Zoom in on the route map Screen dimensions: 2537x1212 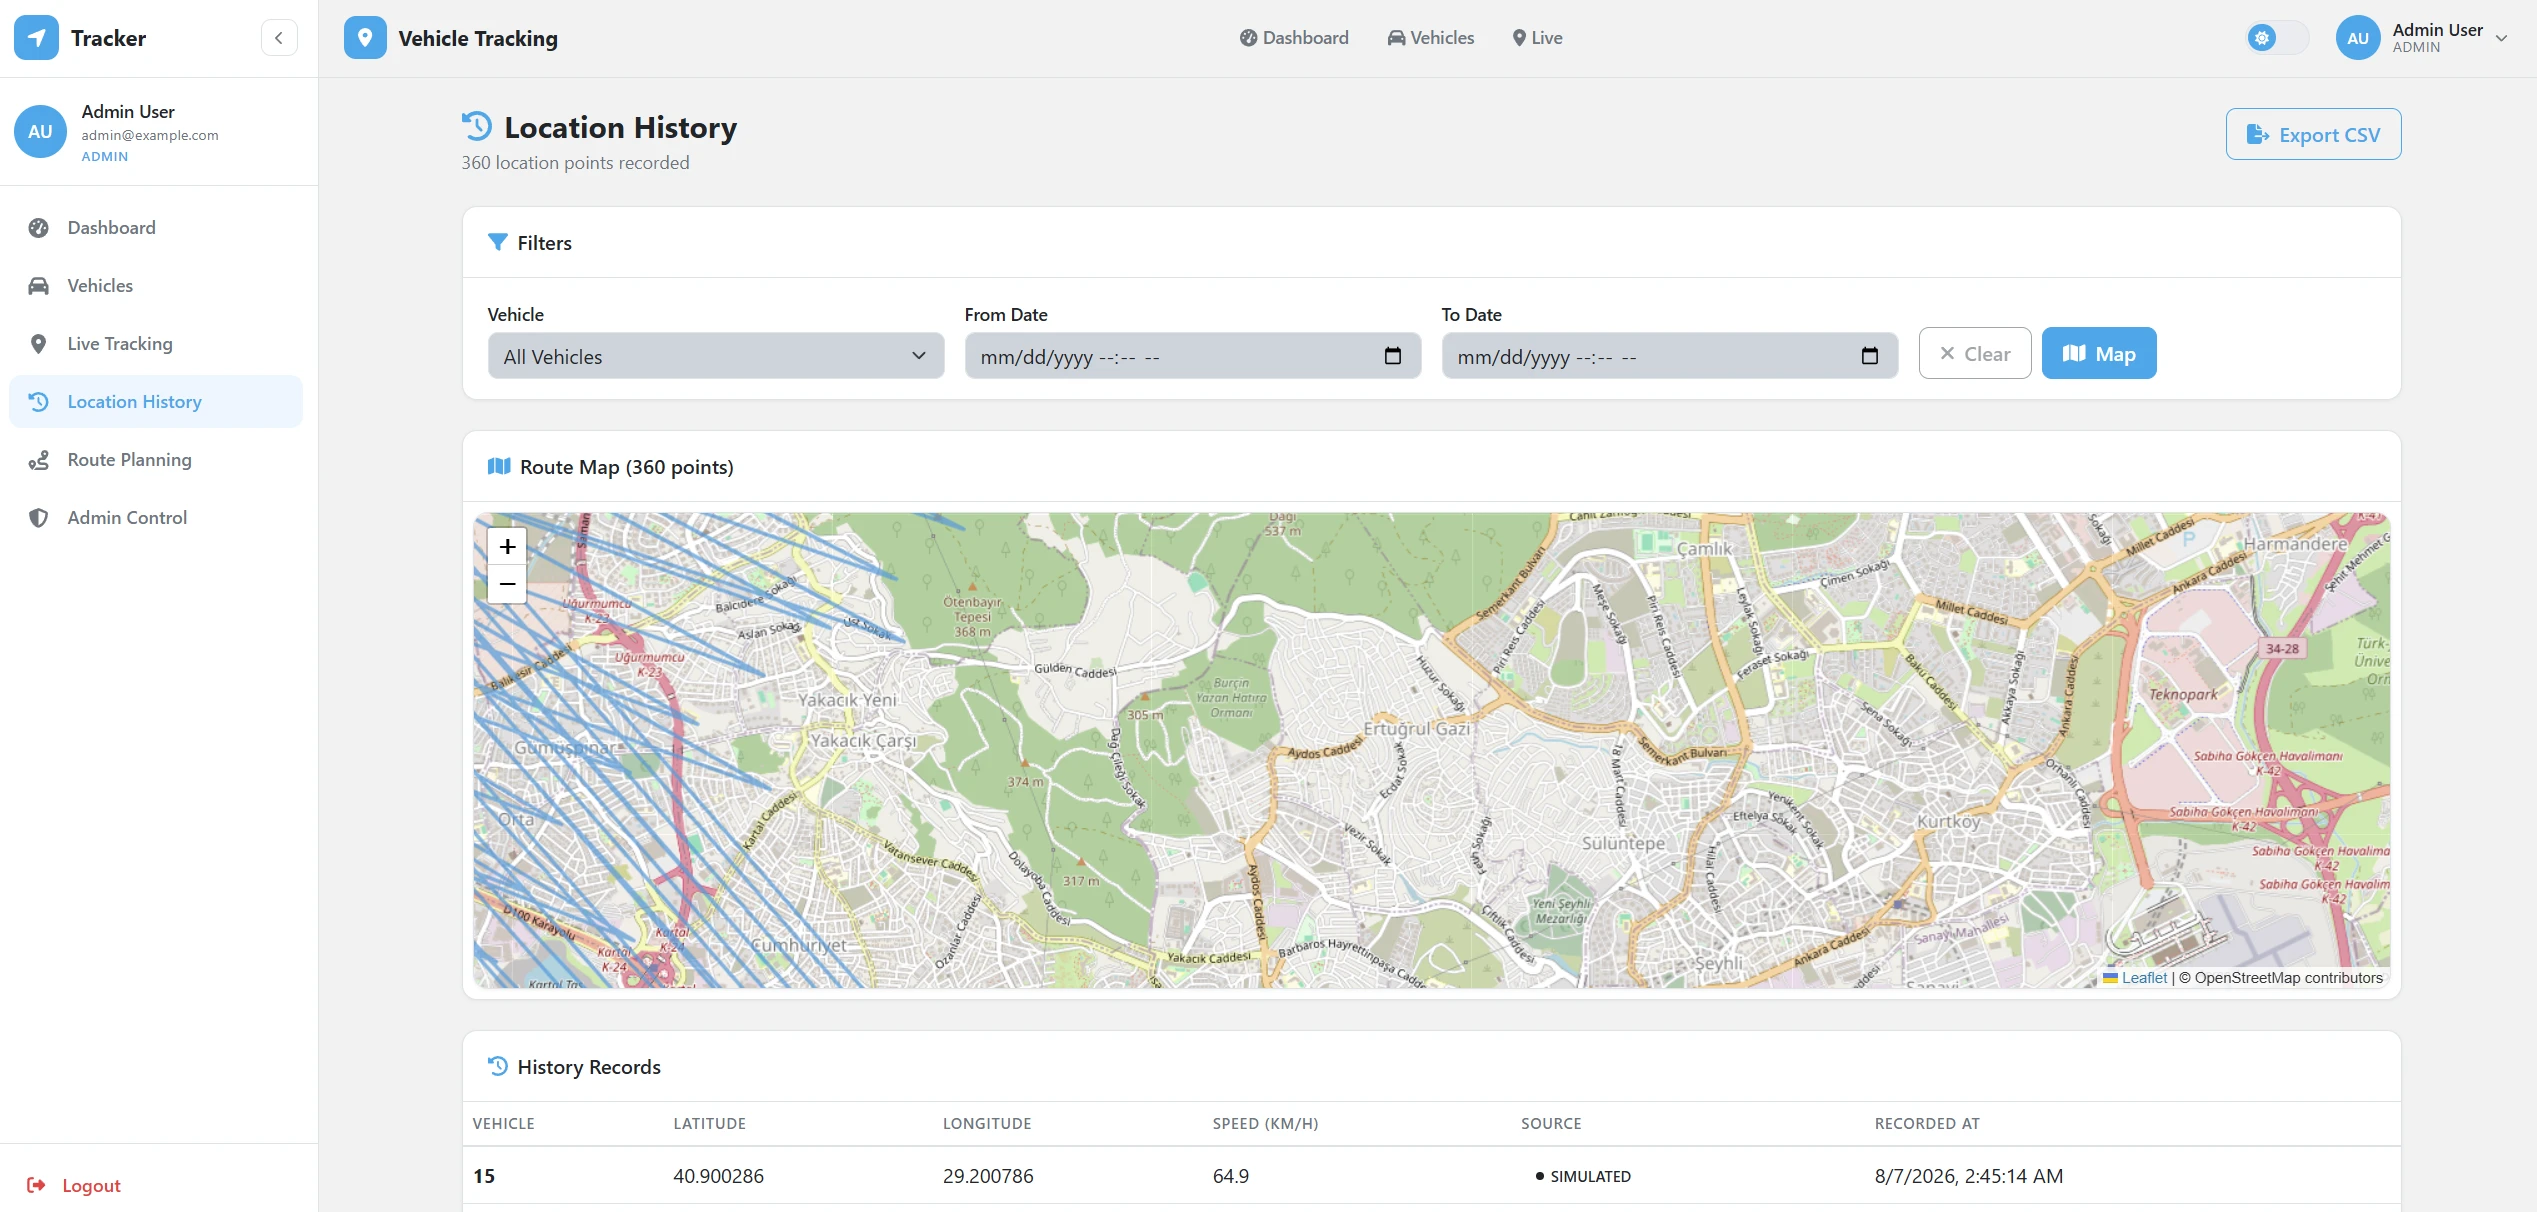pyautogui.click(x=507, y=546)
